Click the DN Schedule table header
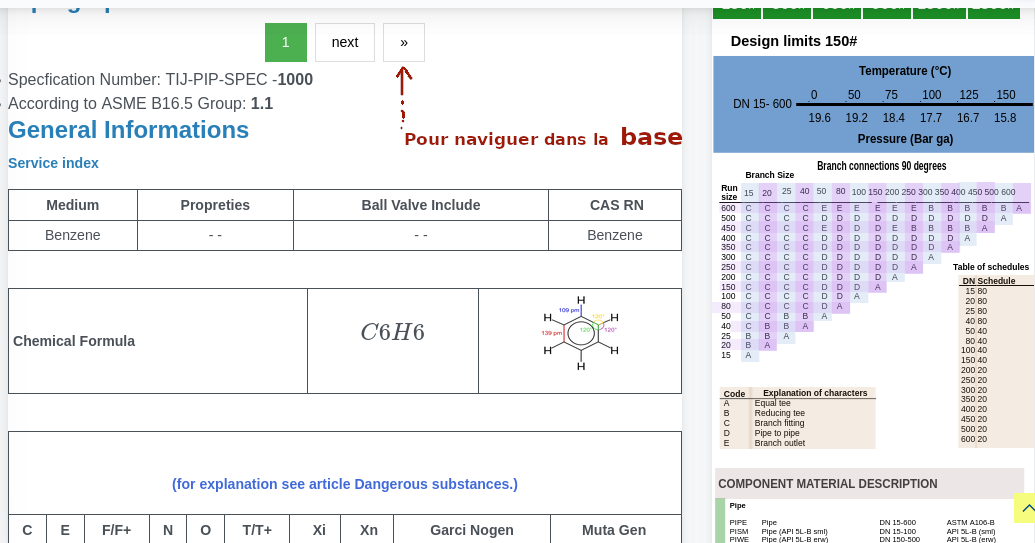This screenshot has width=1035, height=543. (x=989, y=280)
